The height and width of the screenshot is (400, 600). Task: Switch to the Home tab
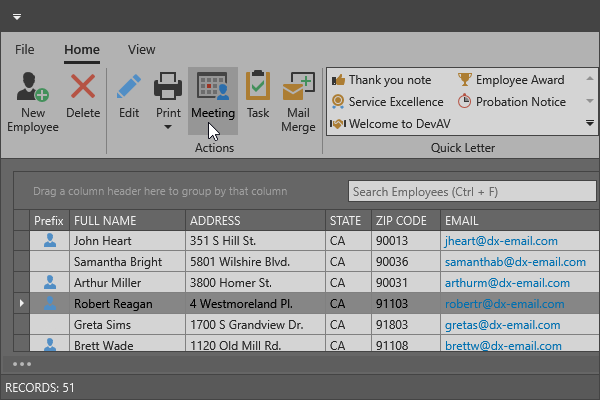tap(82, 50)
